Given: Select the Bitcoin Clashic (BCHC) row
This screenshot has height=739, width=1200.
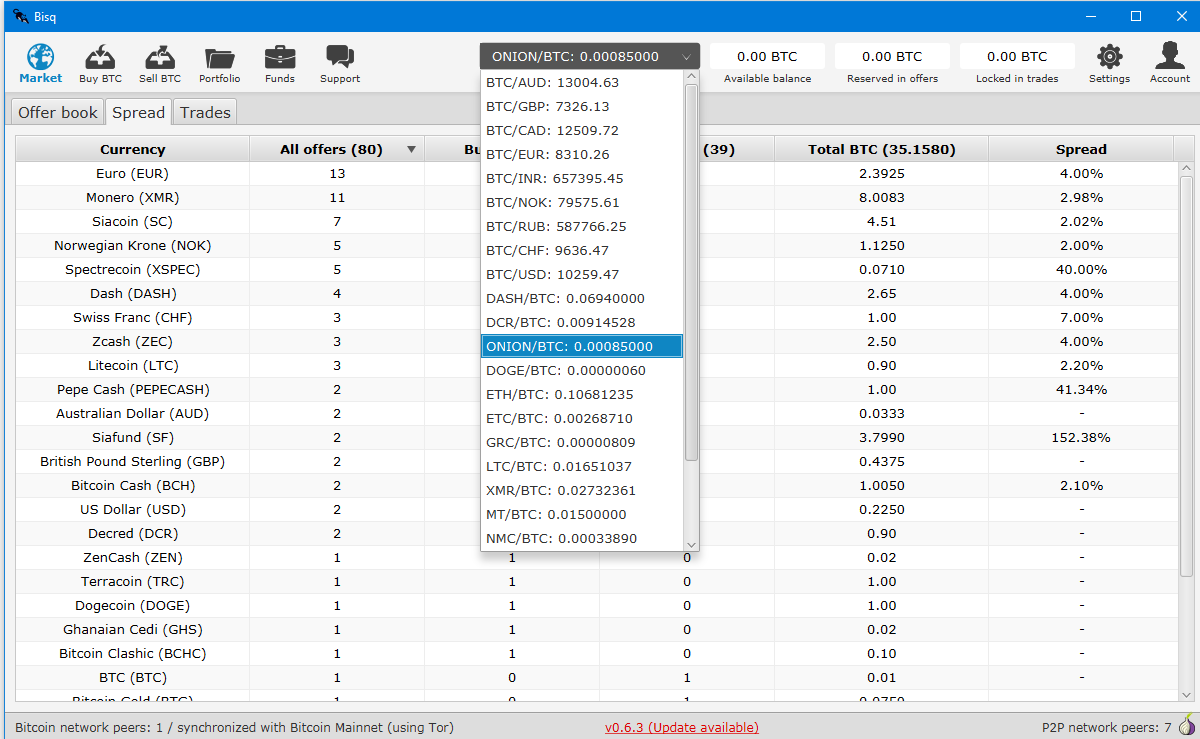Looking at the screenshot, I should 597,653.
